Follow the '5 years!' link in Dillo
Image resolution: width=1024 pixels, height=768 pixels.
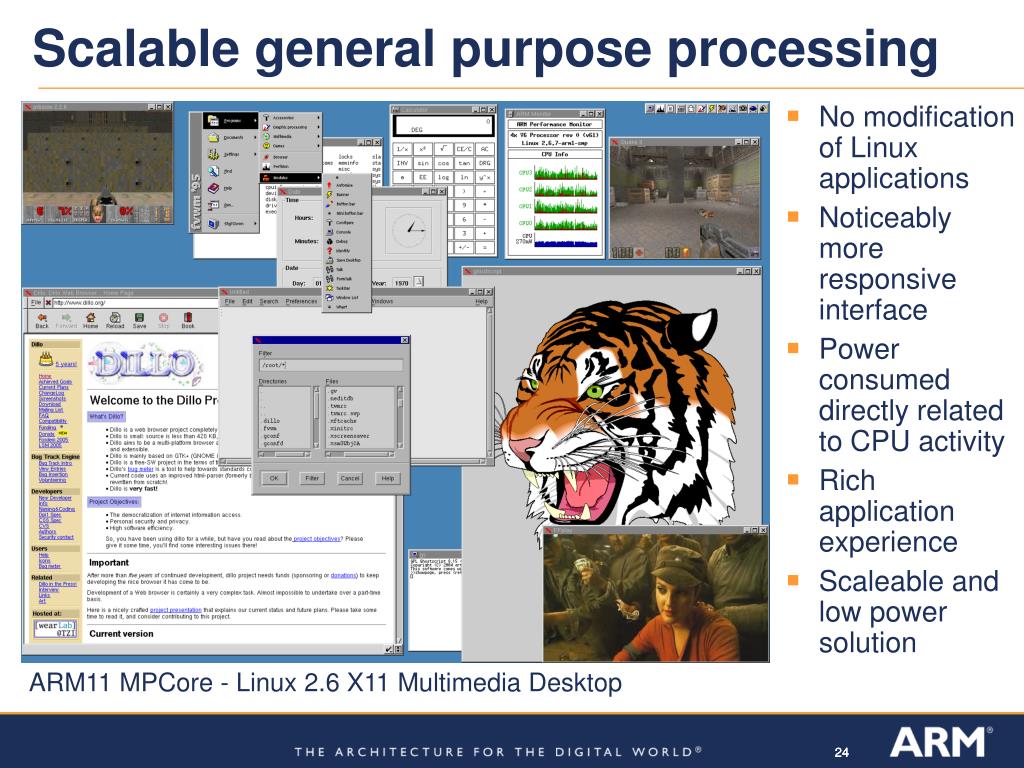click(66, 364)
